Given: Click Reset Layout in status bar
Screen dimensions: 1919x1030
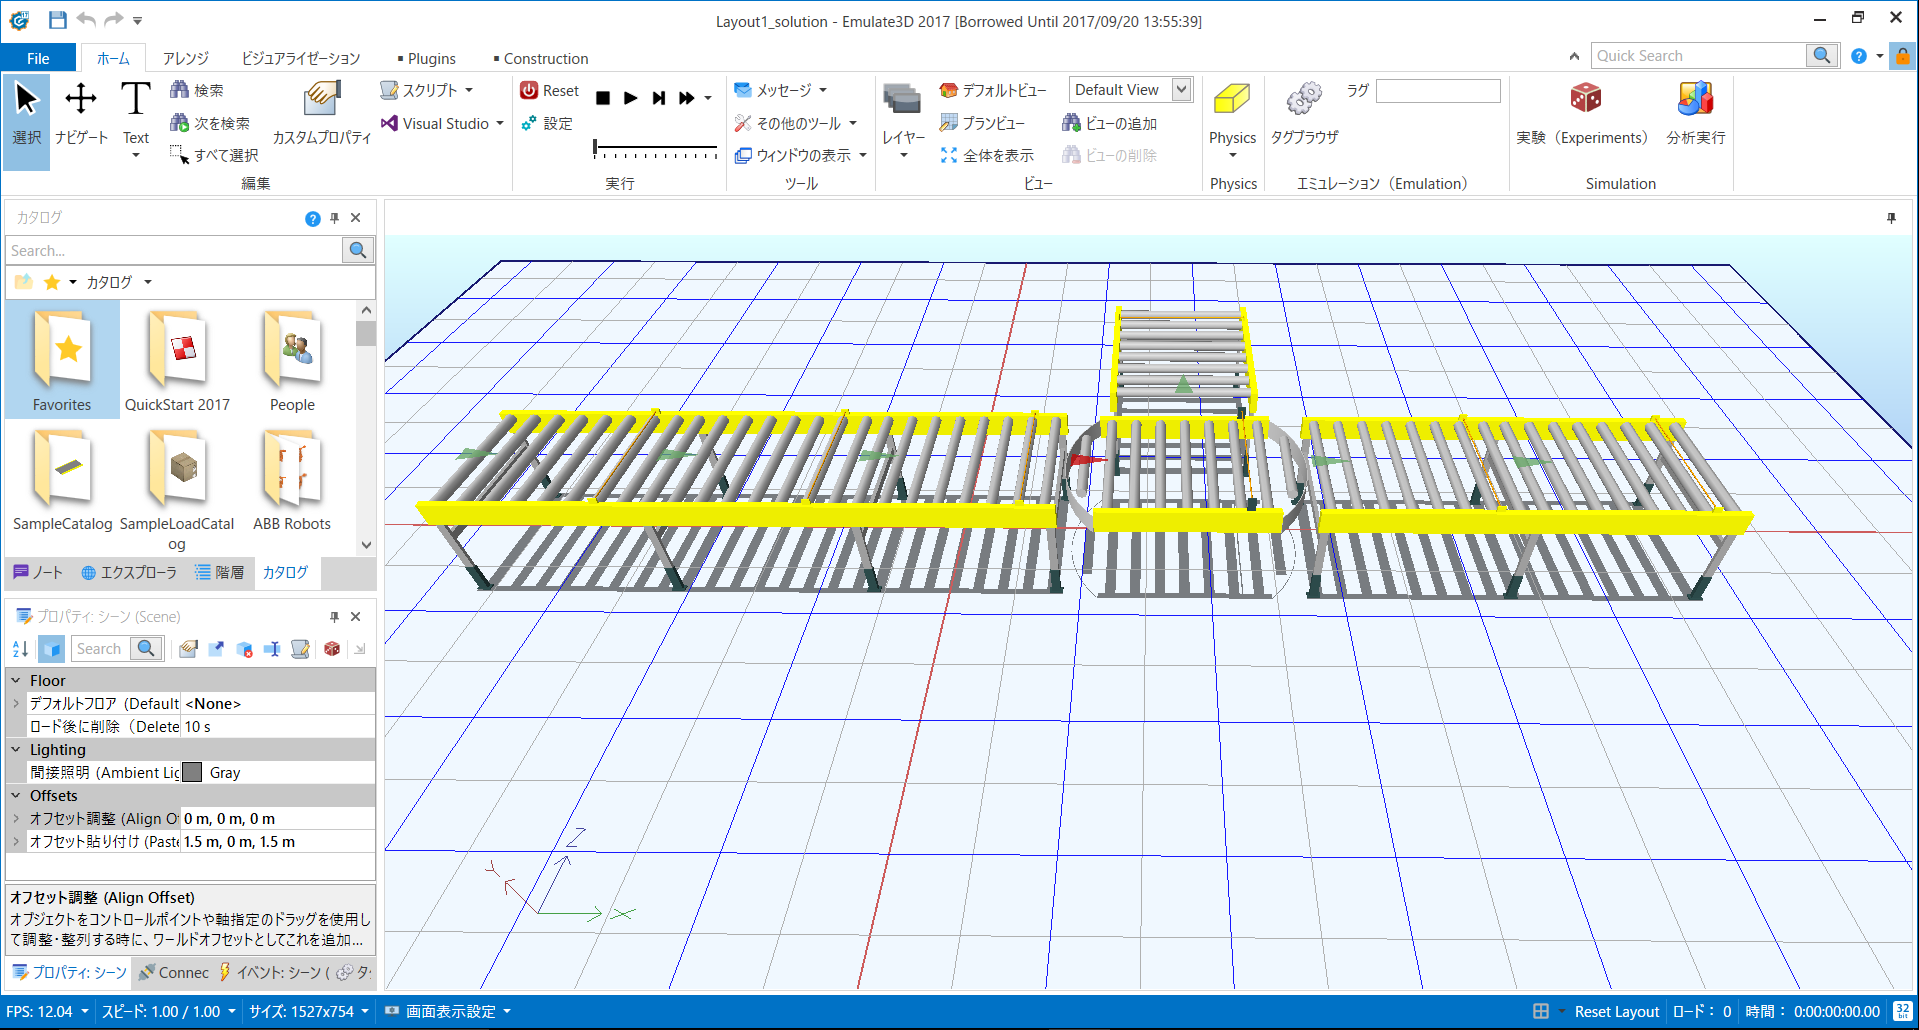Looking at the screenshot, I should coord(1616,1012).
